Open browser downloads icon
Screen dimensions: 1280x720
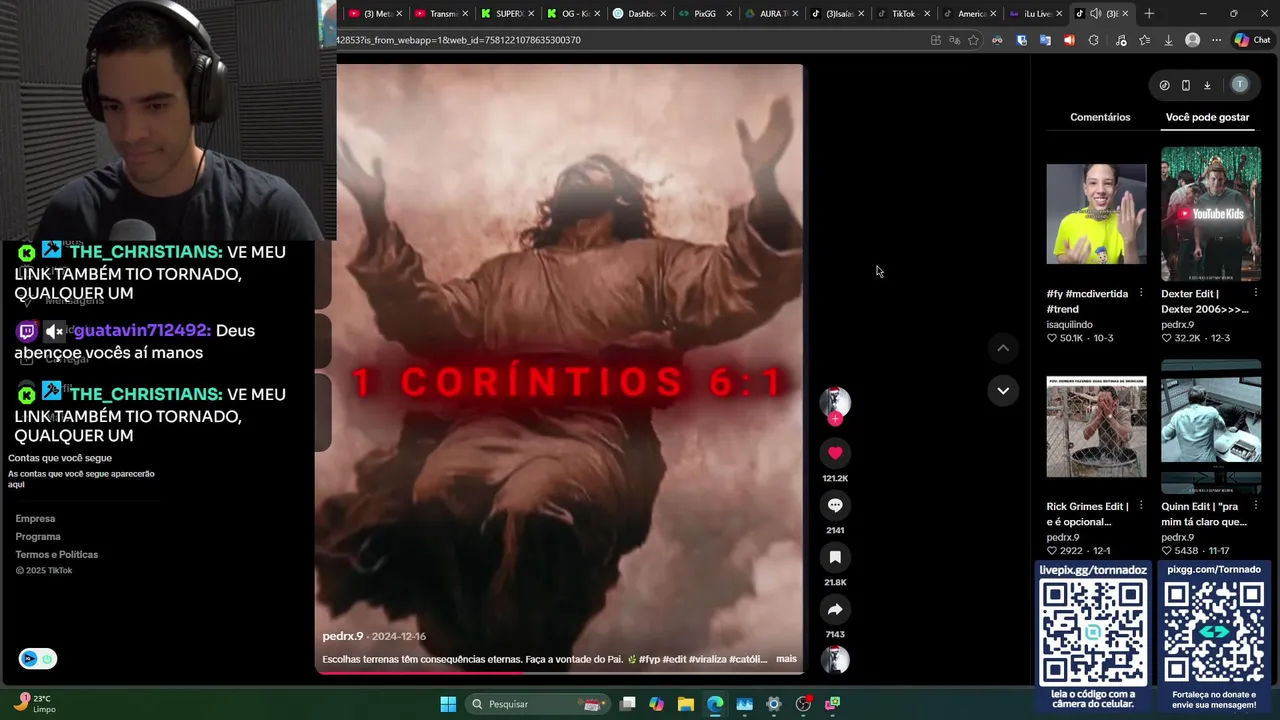click(1168, 40)
